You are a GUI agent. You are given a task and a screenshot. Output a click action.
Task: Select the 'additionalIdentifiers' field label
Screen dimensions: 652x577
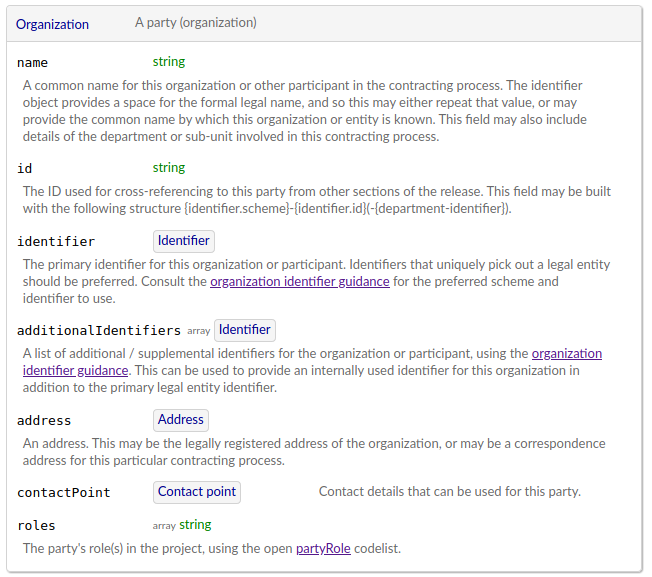click(99, 330)
